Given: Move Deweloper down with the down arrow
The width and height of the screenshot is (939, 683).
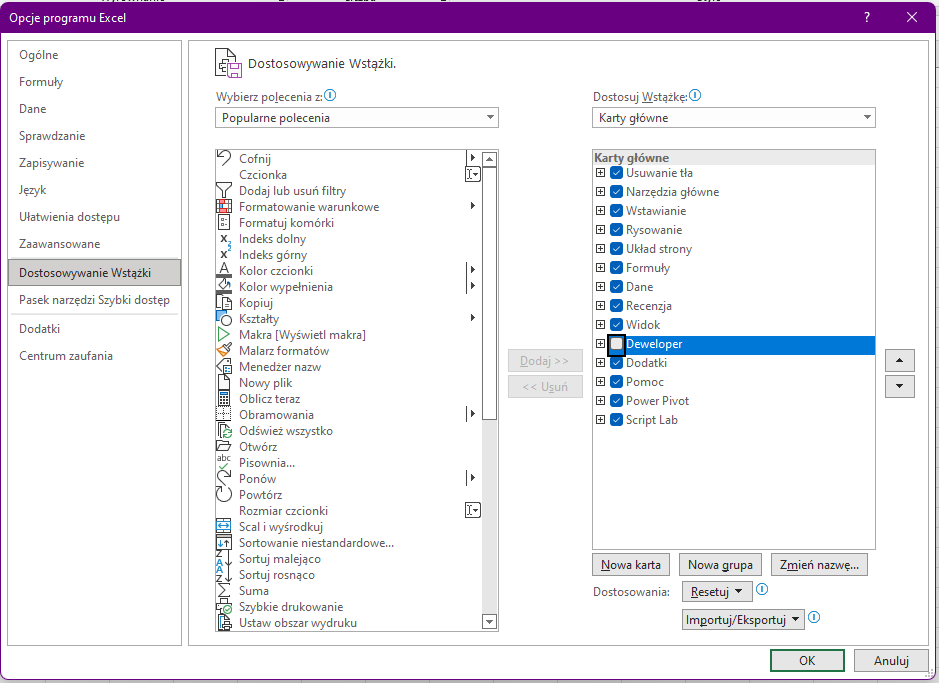Looking at the screenshot, I should click(899, 387).
